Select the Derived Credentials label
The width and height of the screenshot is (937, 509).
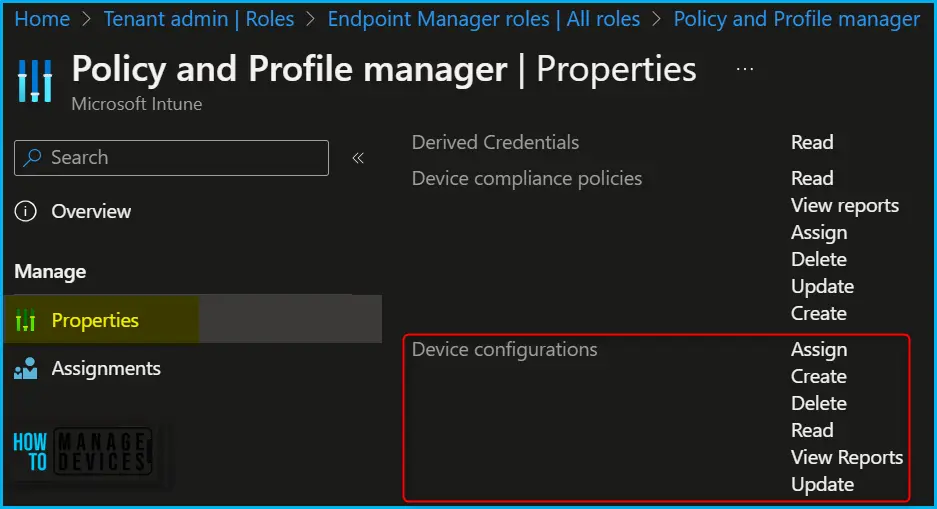point(495,142)
